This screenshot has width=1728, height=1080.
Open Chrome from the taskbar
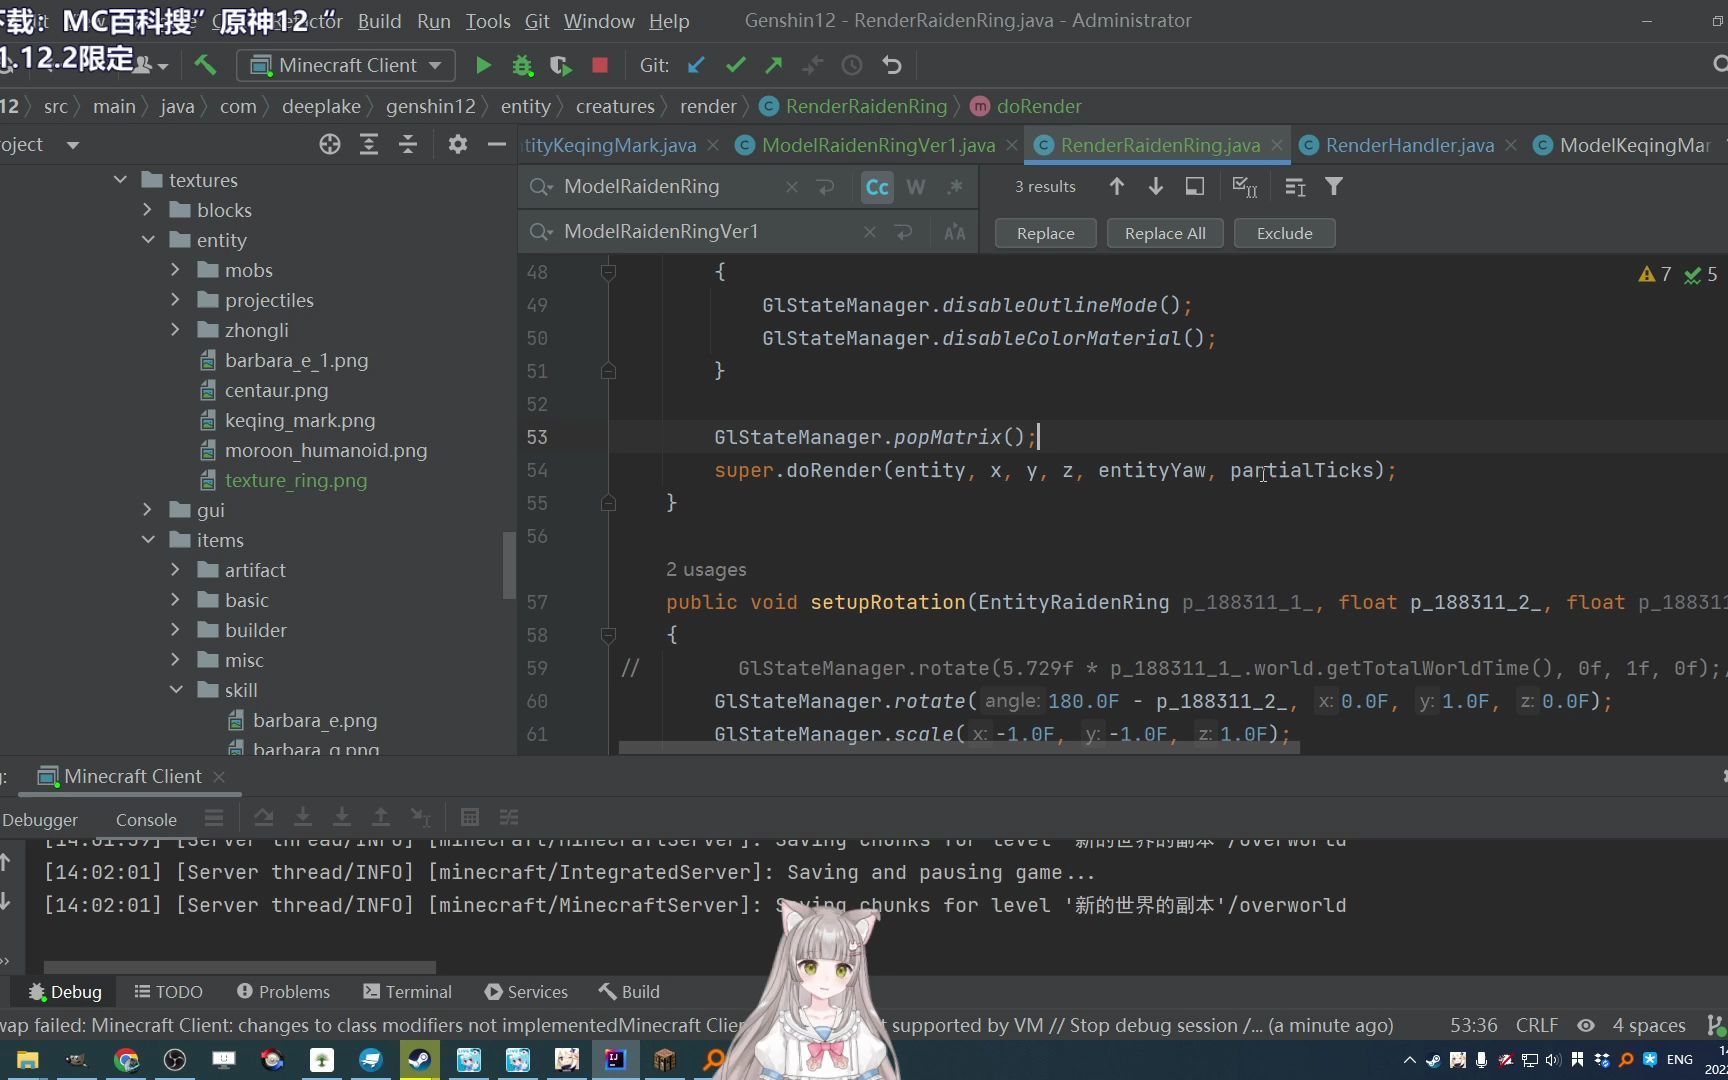coord(127,1060)
